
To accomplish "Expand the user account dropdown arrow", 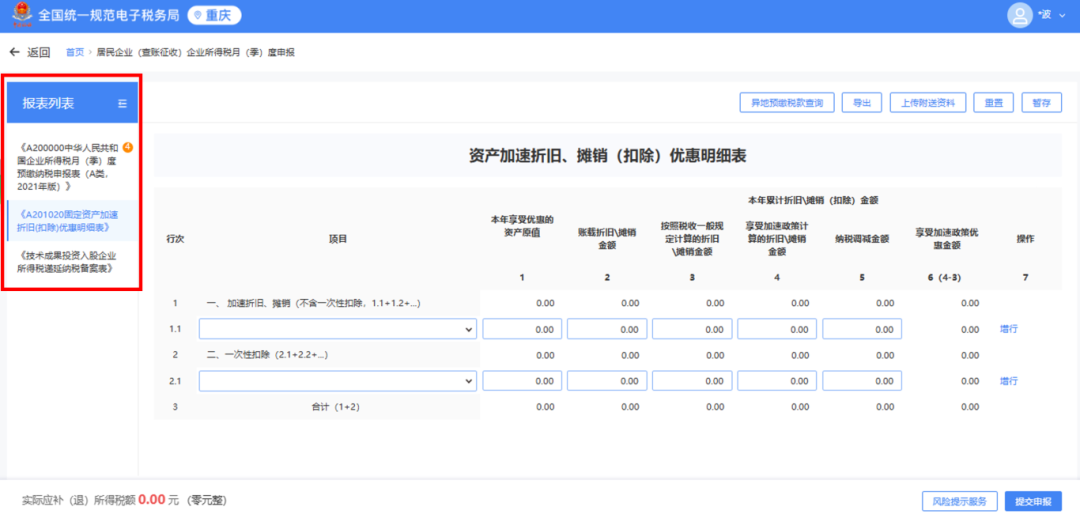I will (1061, 15).
